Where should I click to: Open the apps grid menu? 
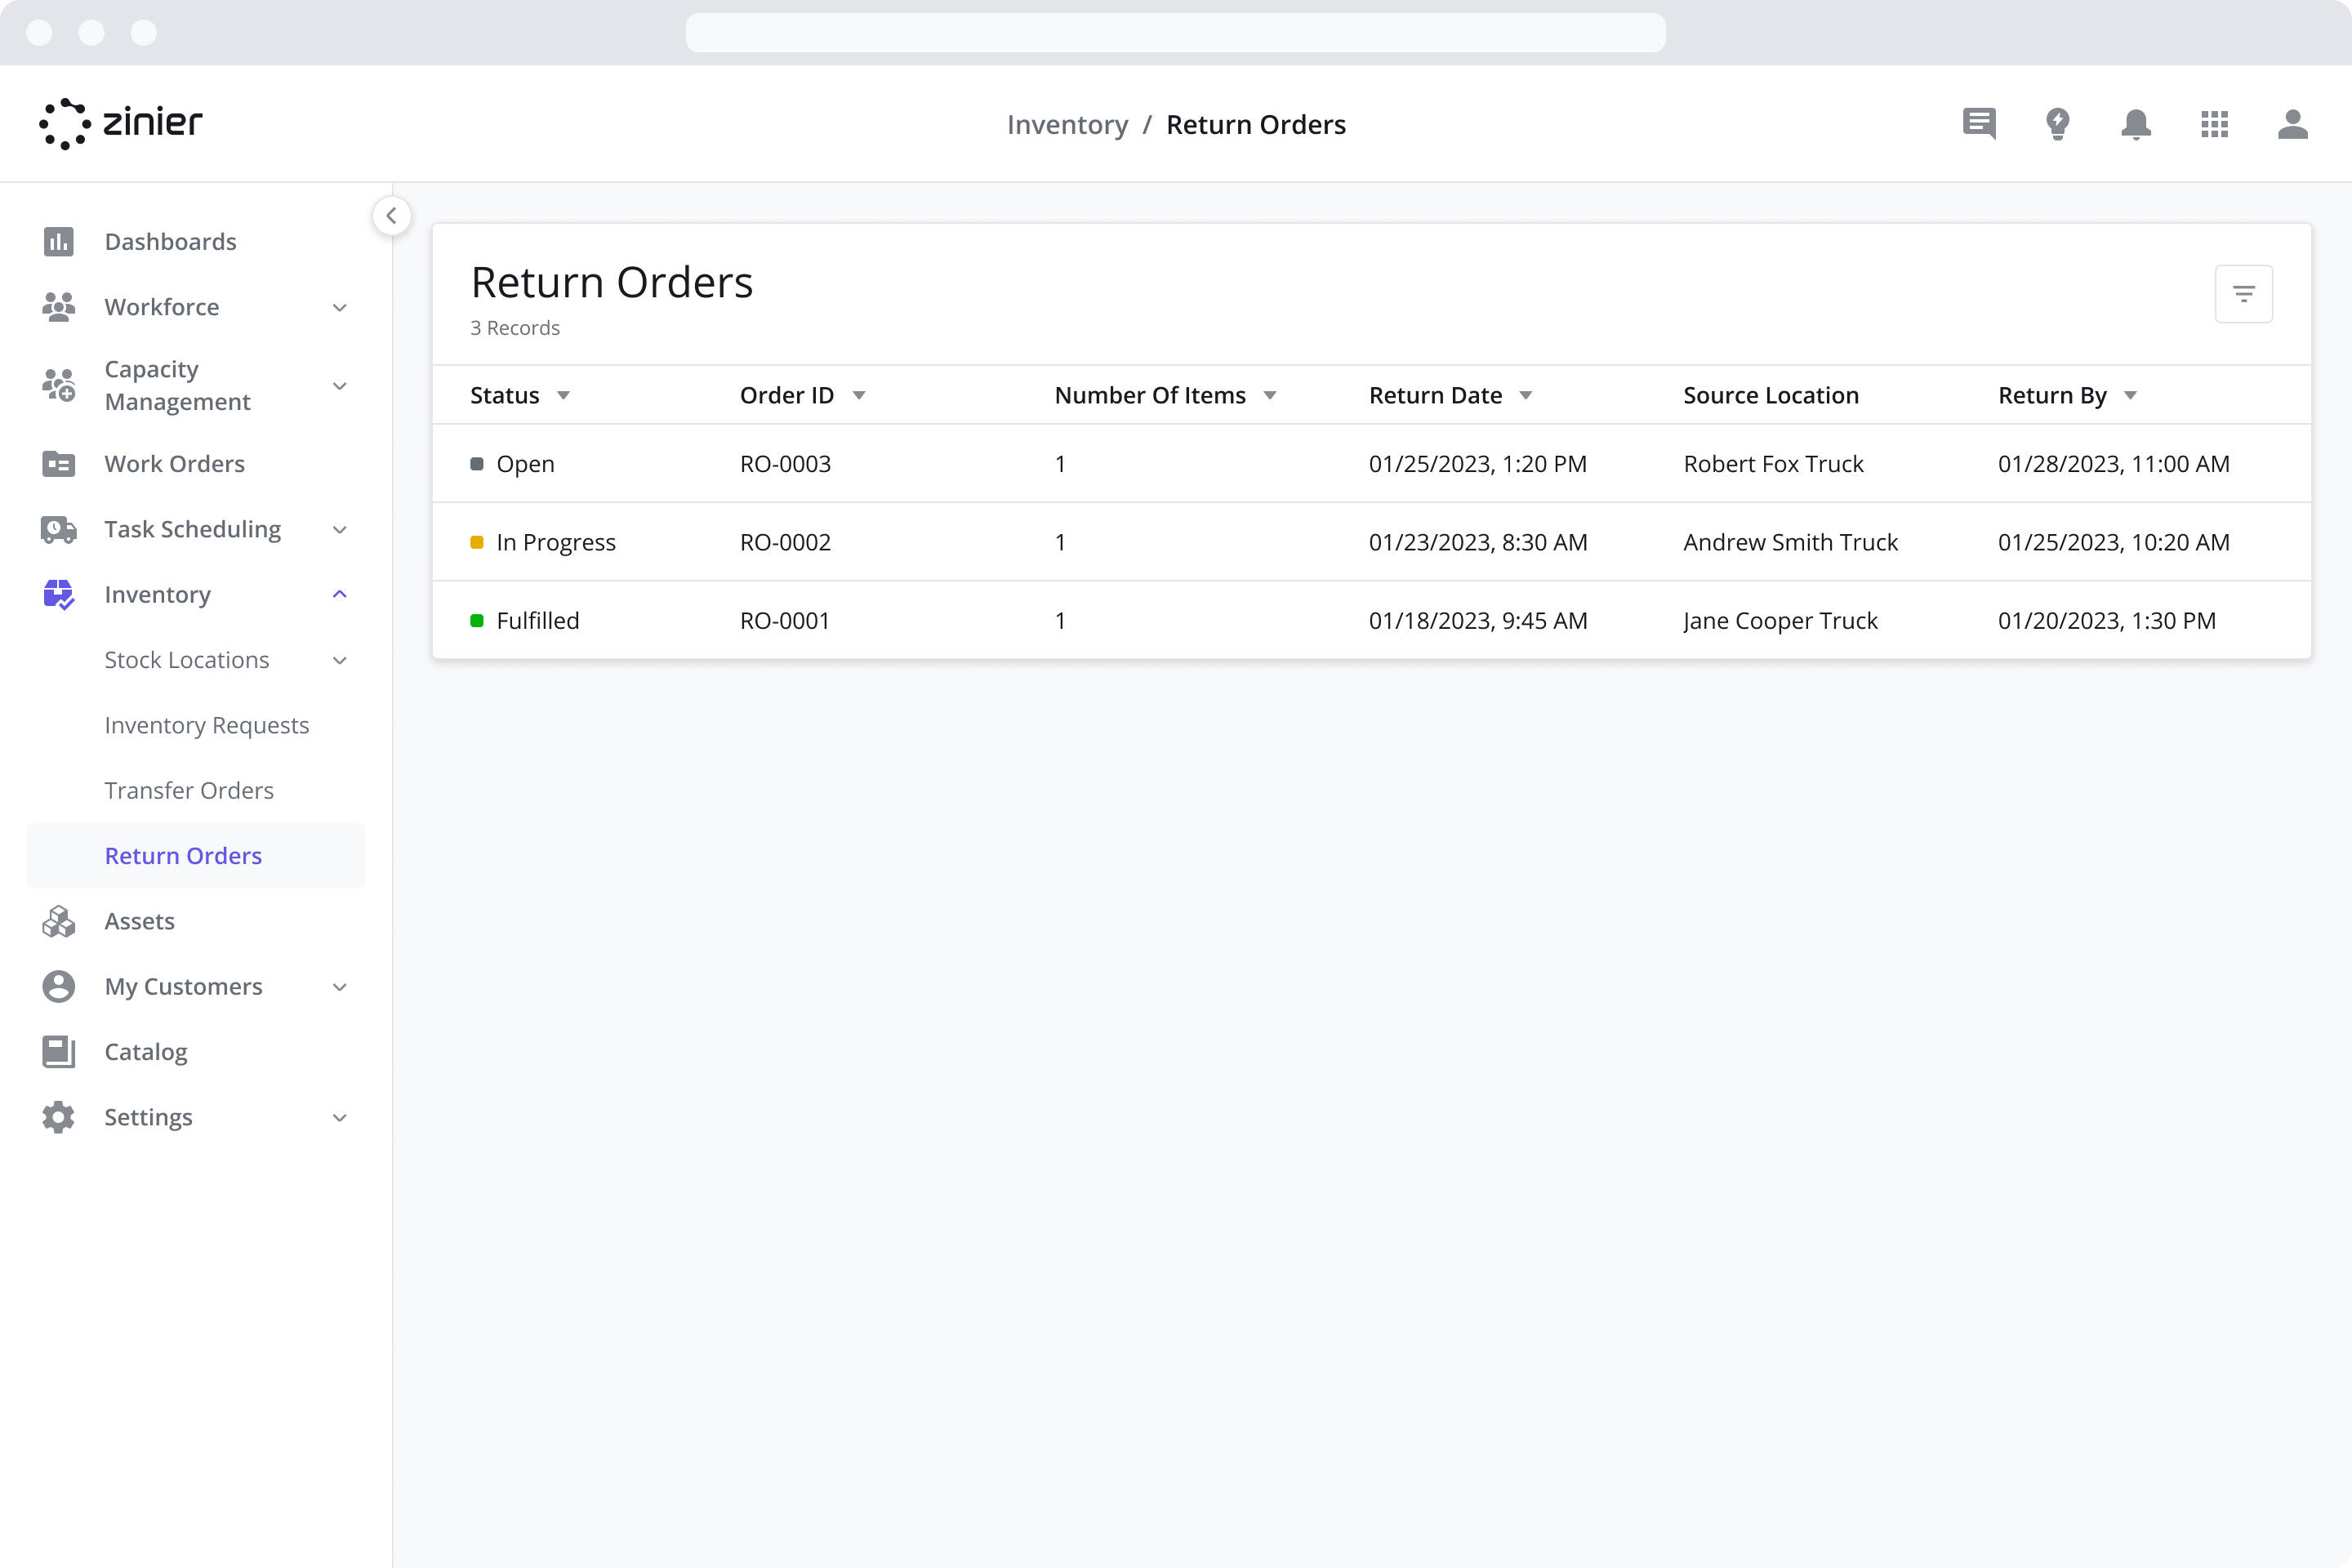coord(2214,124)
